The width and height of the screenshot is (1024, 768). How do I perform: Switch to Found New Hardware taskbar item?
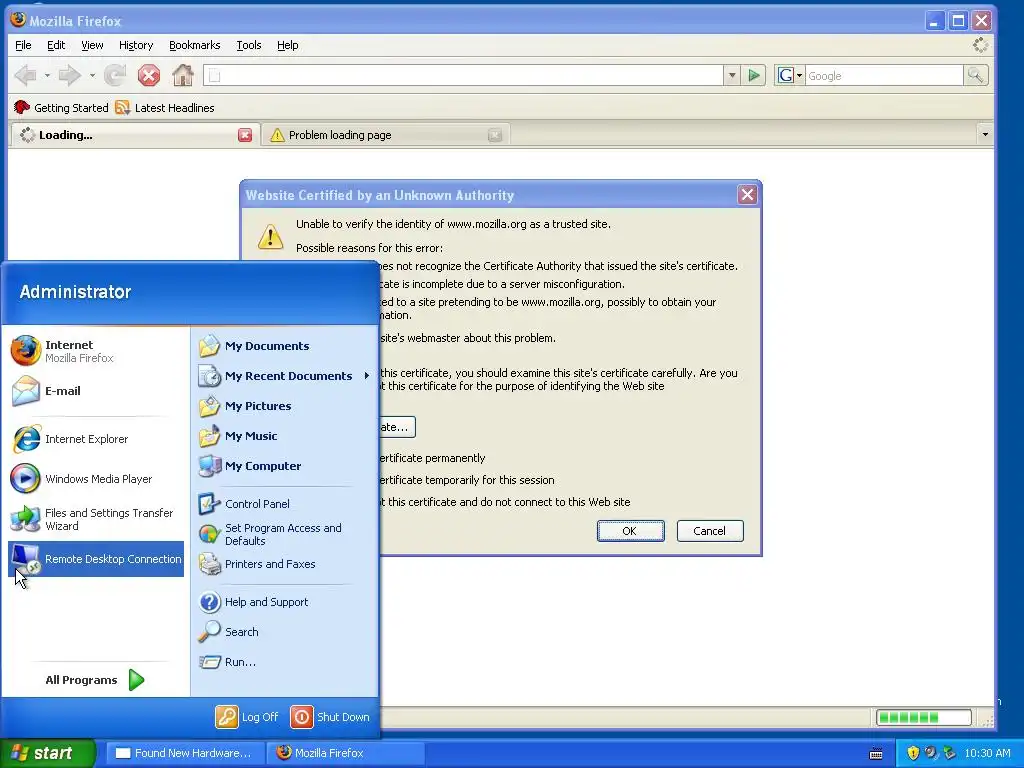click(x=185, y=753)
